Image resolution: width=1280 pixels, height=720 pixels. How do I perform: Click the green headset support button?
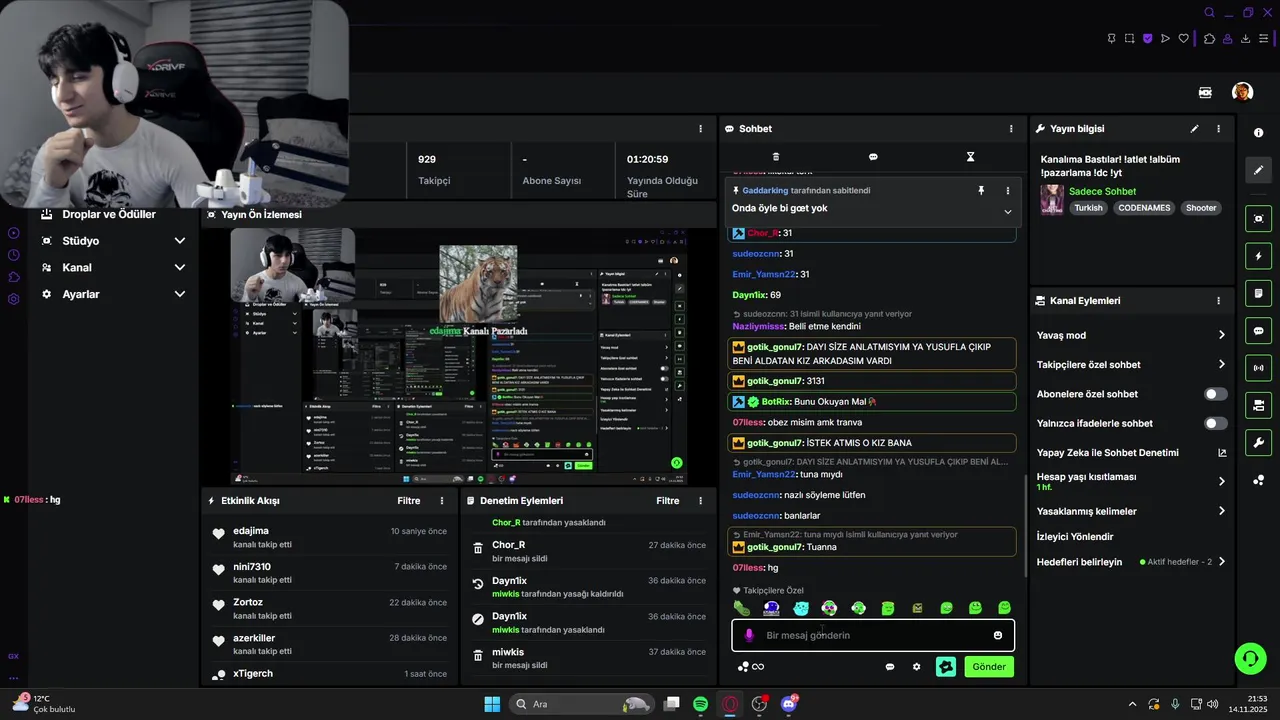1250,658
